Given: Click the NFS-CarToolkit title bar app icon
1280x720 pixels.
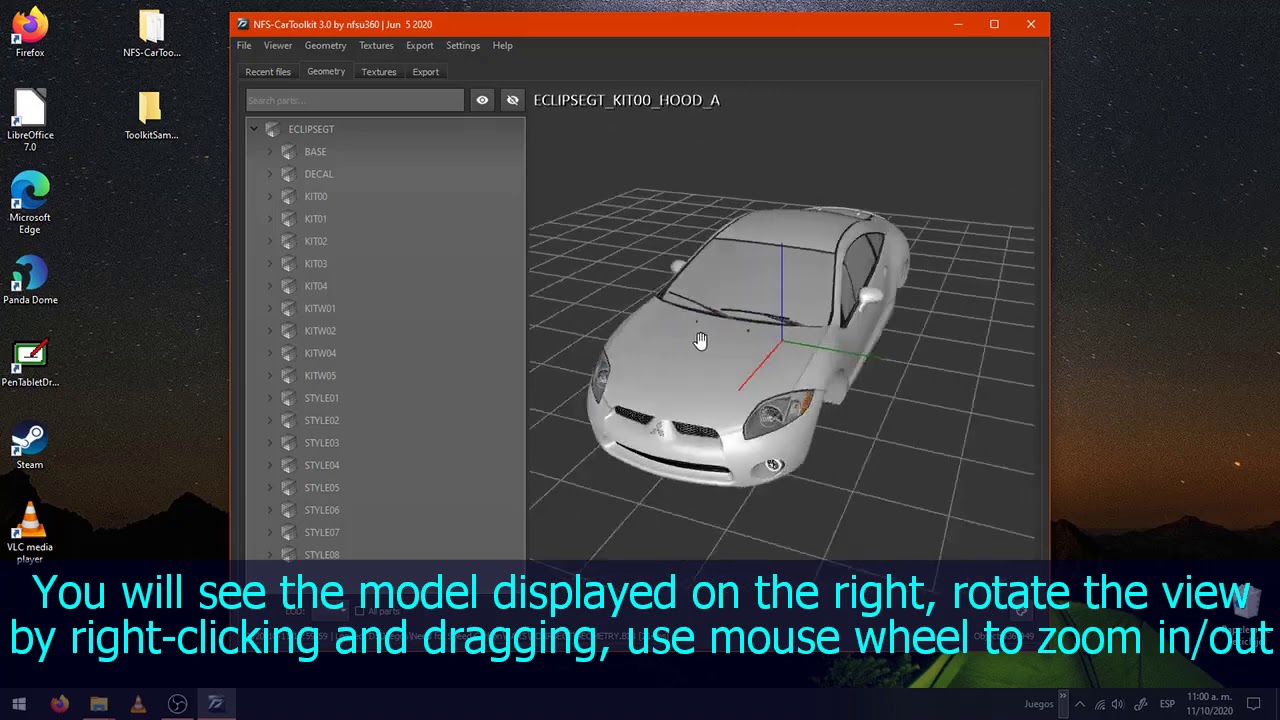Looking at the screenshot, I should [x=242, y=24].
